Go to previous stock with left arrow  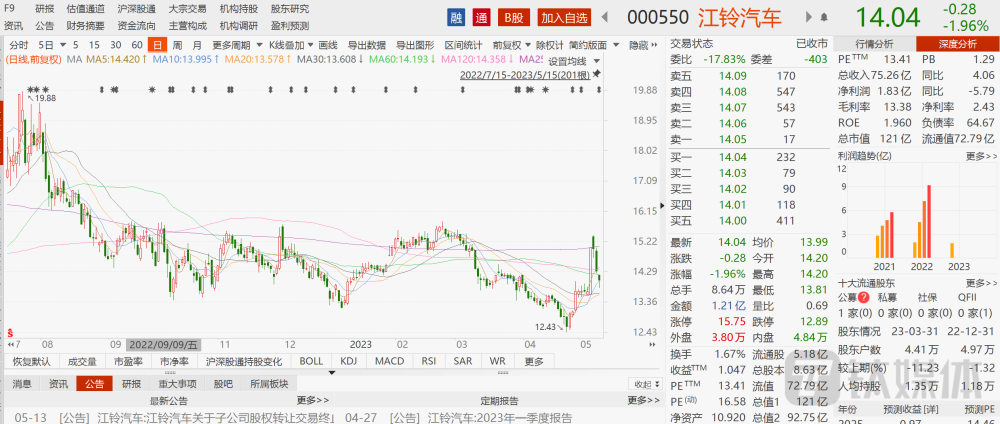[604, 17]
